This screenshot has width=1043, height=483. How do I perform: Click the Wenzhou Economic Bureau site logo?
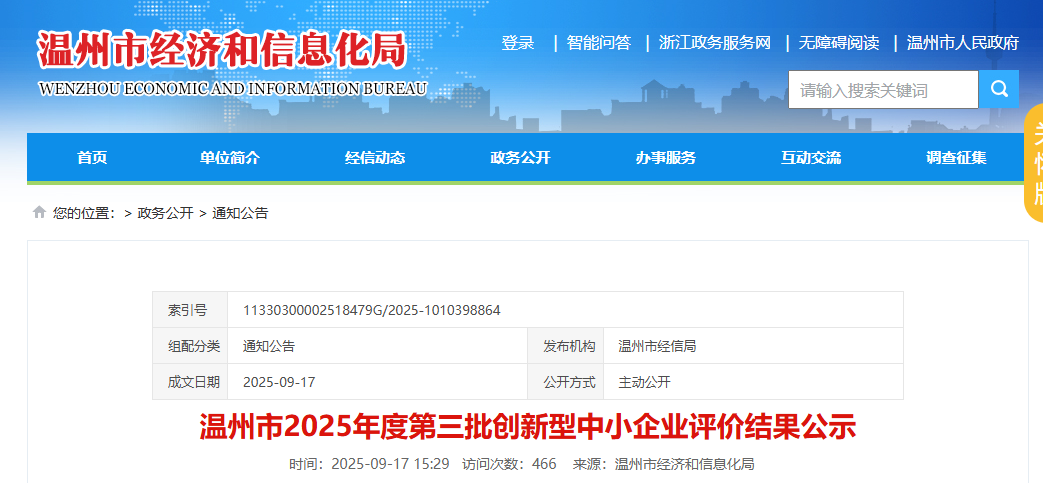click(x=232, y=63)
